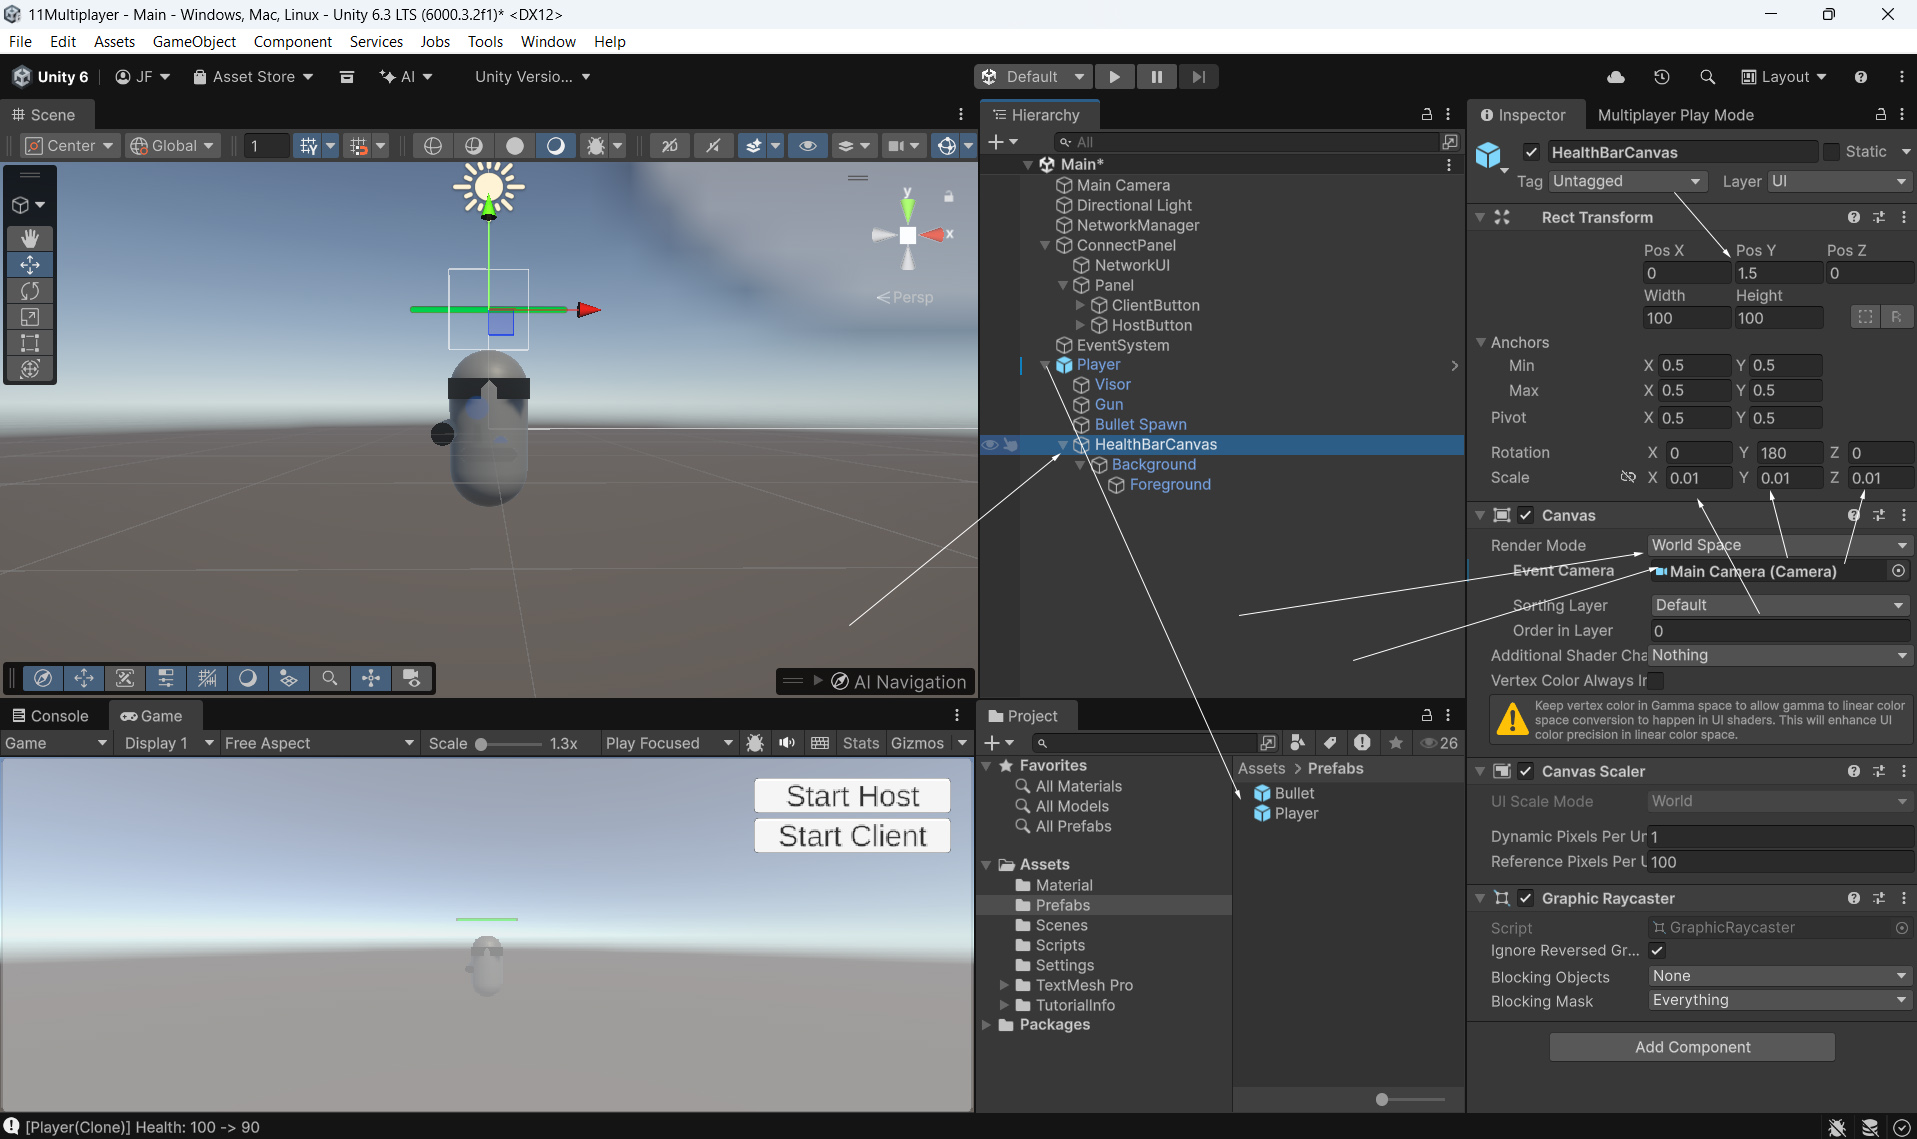Collapse the ConnectPanel hierarchy item
This screenshot has width=1917, height=1139.
click(1045, 245)
